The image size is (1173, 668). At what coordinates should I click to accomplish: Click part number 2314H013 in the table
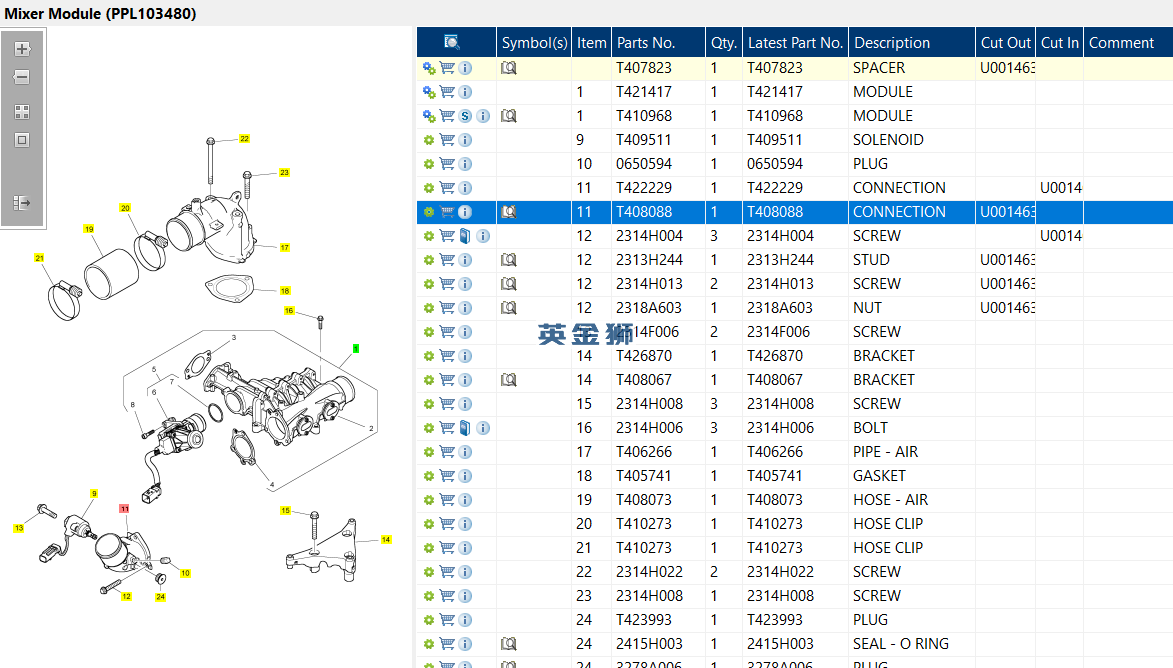pos(649,284)
